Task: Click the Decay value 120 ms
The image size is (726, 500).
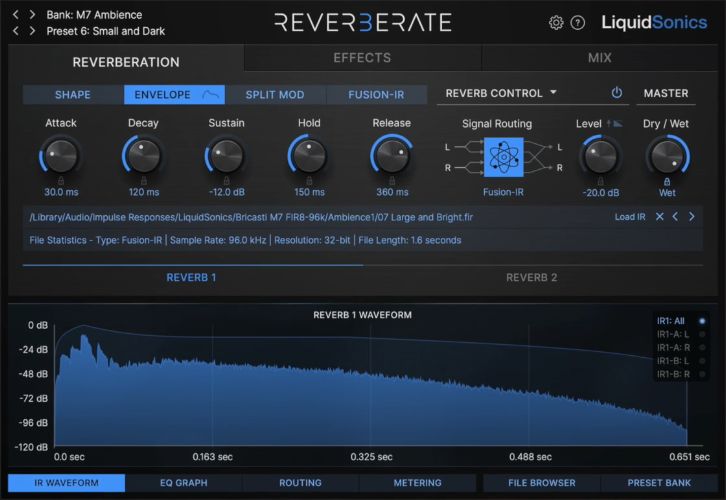Action: coord(144,192)
